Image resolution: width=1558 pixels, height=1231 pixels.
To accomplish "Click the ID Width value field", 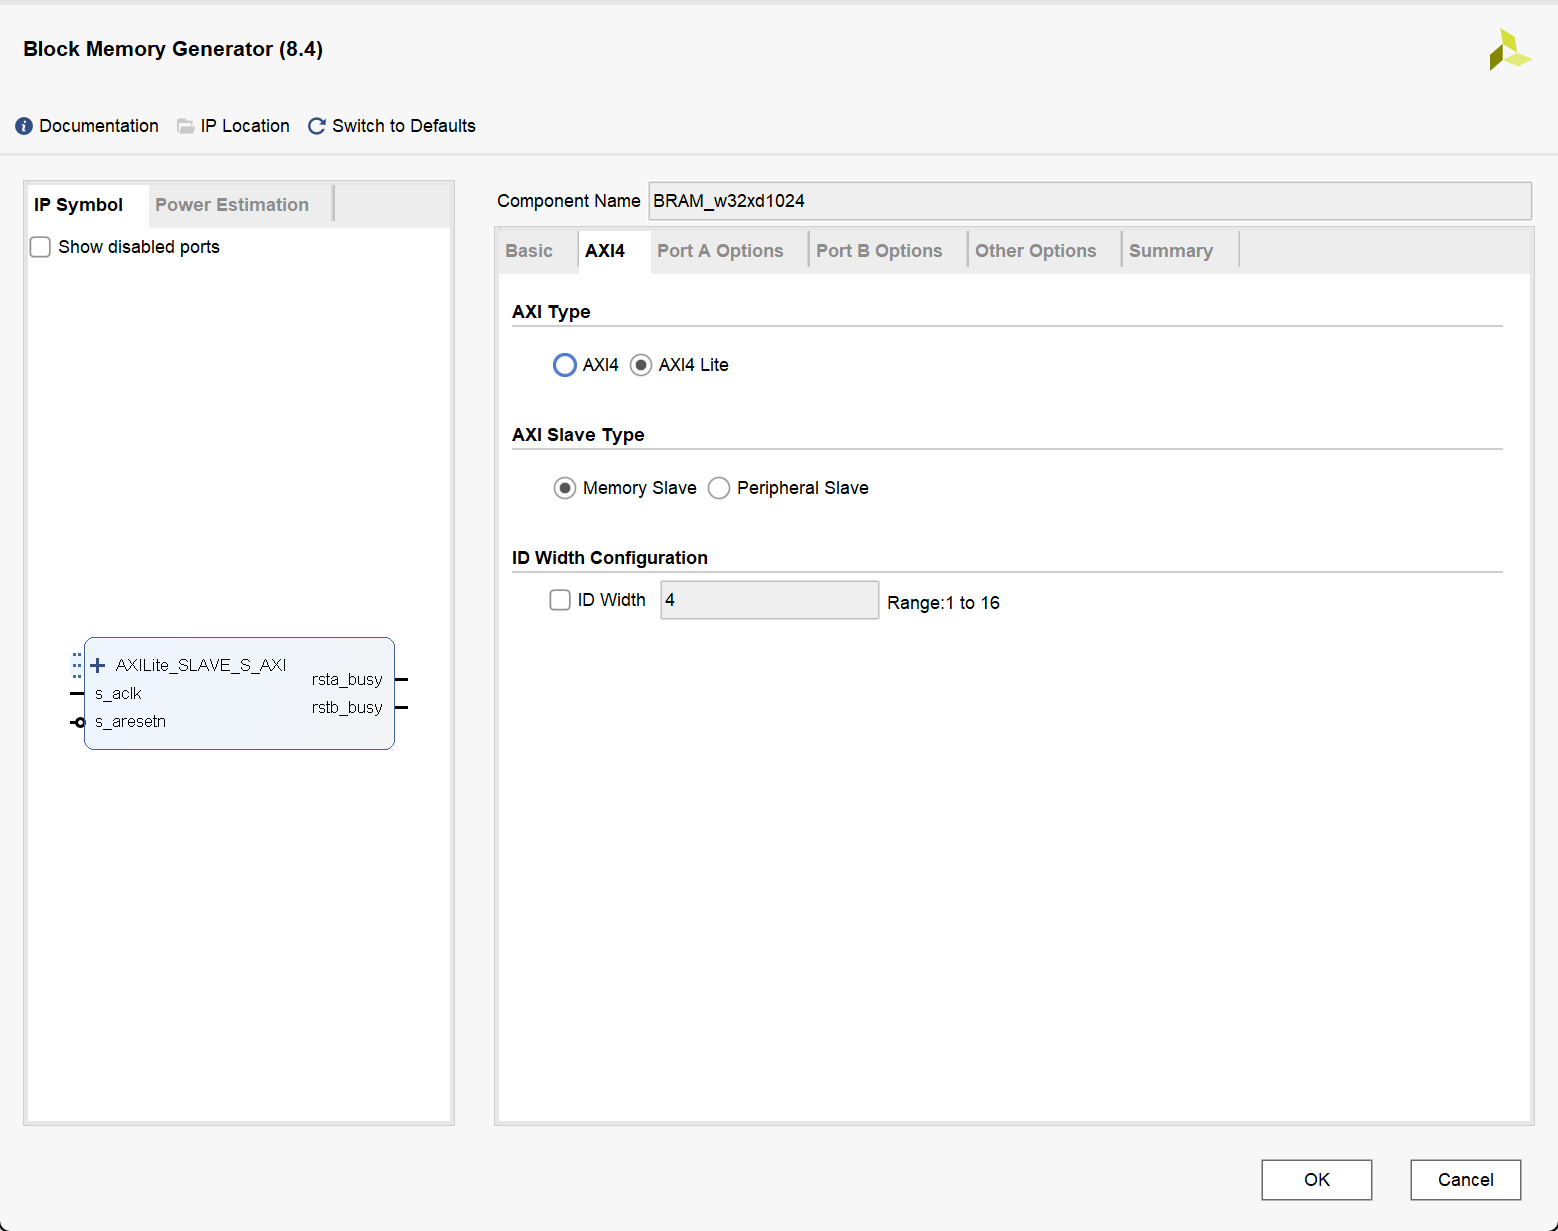I will [770, 600].
